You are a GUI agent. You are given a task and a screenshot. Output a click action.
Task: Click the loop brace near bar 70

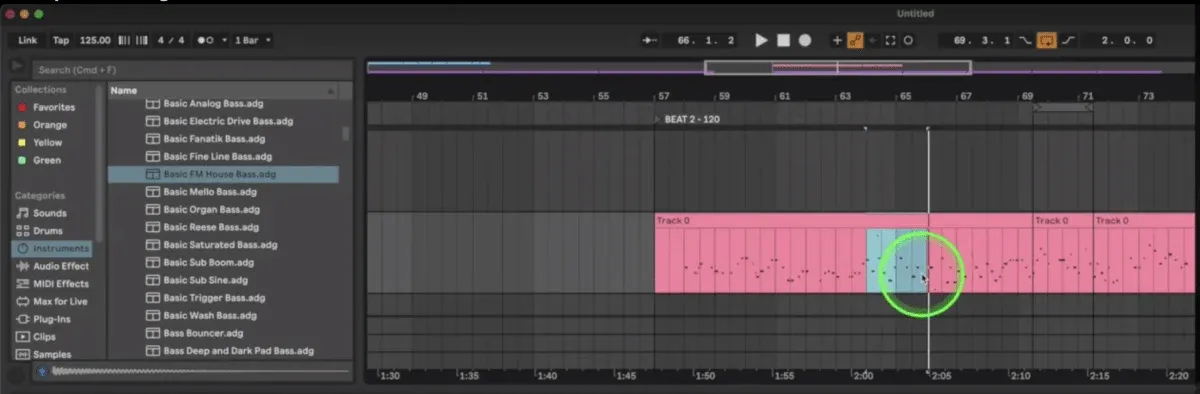click(x=1062, y=106)
